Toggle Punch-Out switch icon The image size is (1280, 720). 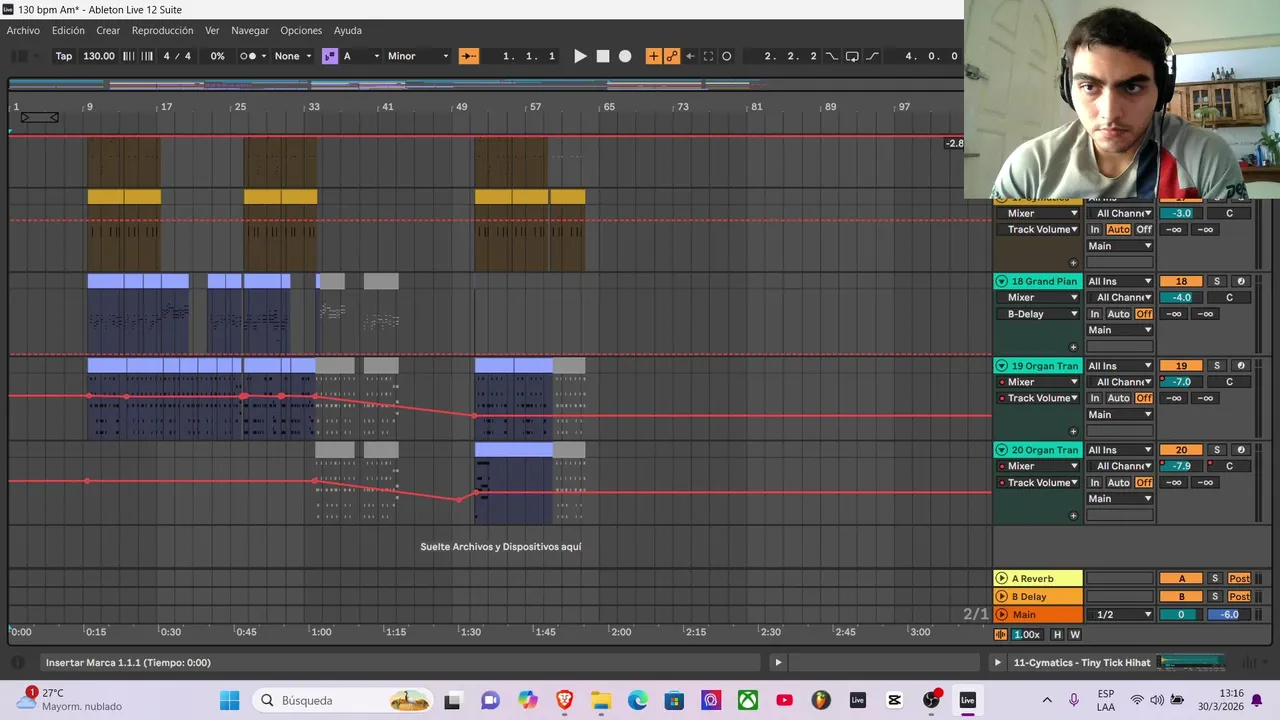click(872, 56)
